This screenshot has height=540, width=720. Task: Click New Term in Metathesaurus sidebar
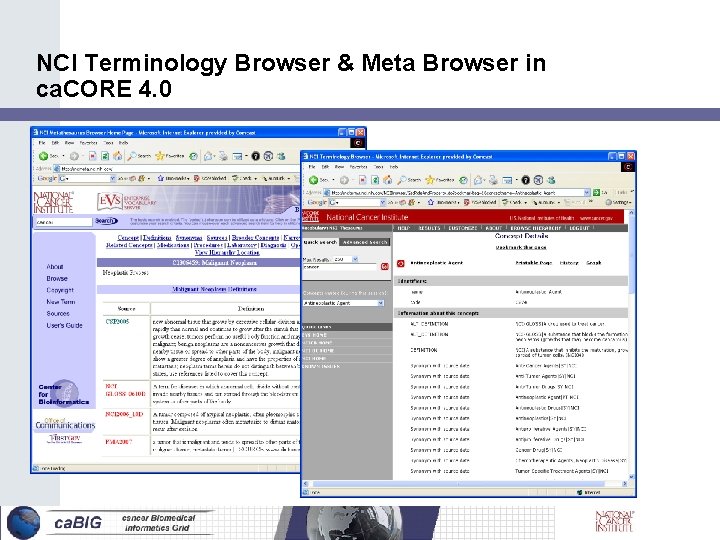point(61,302)
